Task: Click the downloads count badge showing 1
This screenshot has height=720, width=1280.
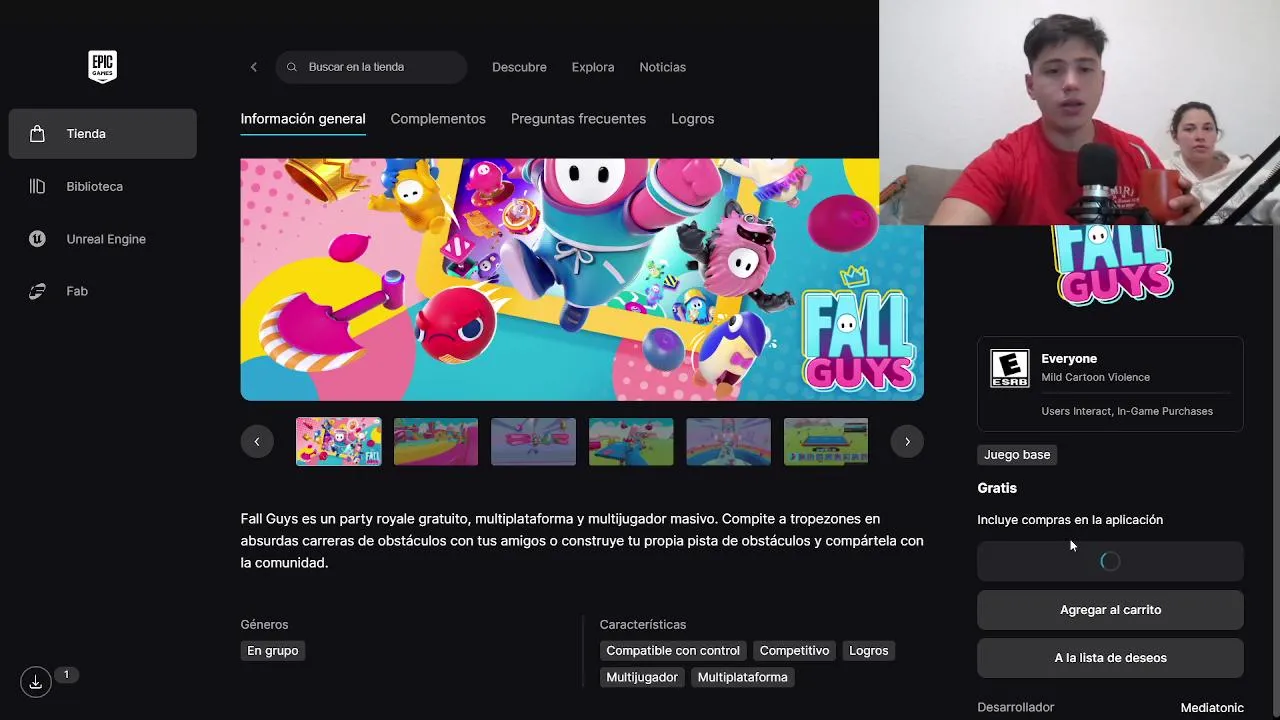Action: point(66,675)
